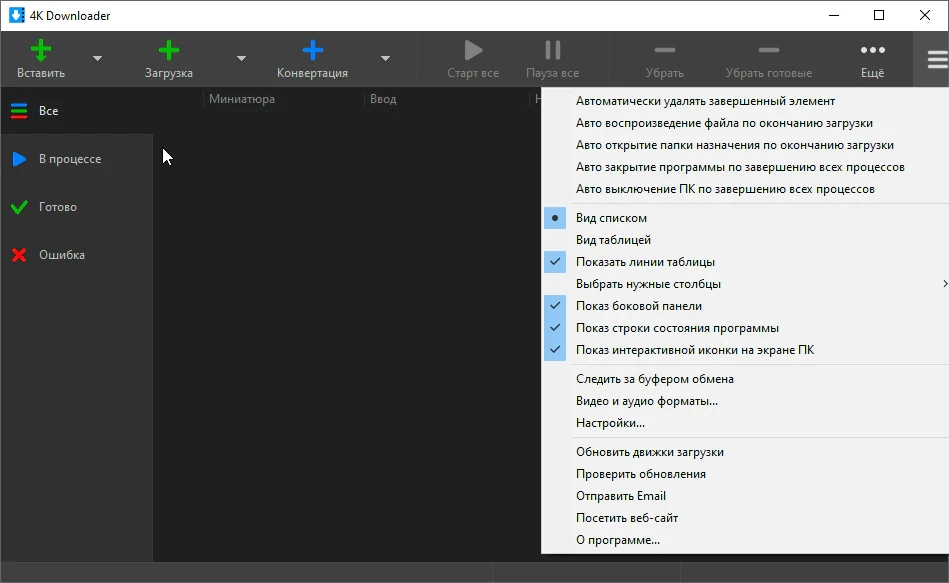Select the В процессе filter in sidebar
Image resolution: width=949 pixels, height=583 pixels.
pos(77,159)
